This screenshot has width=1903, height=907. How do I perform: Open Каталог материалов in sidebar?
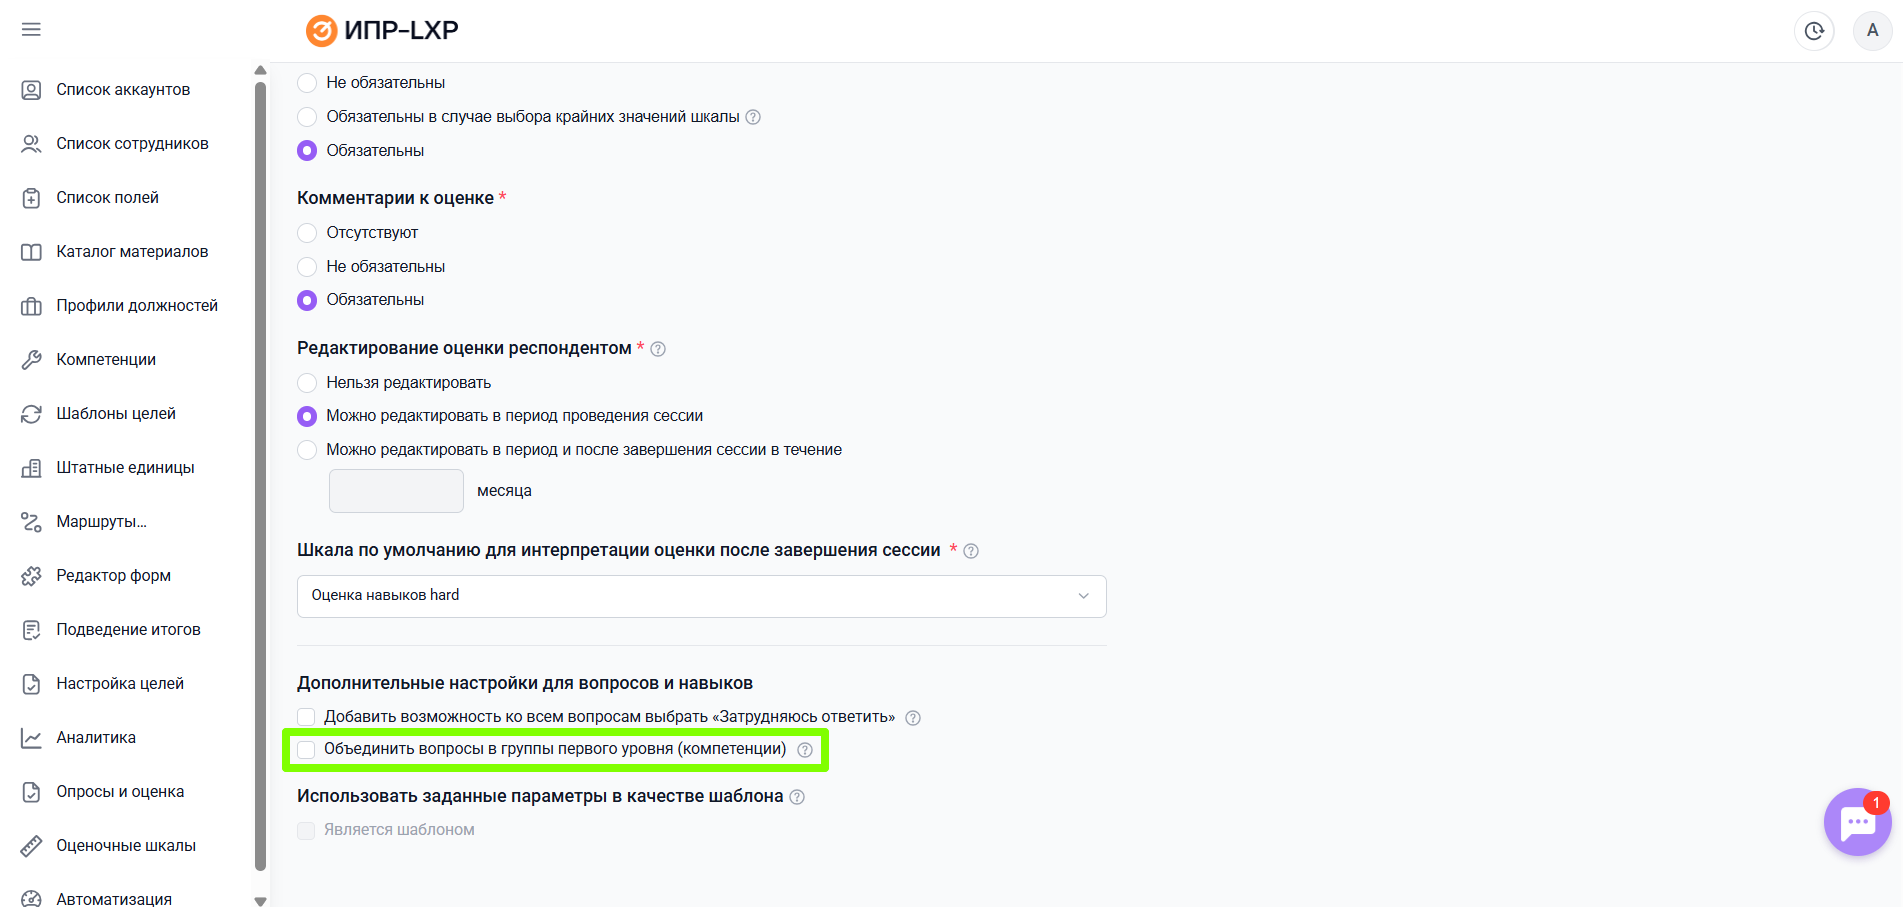pyautogui.click(x=132, y=252)
